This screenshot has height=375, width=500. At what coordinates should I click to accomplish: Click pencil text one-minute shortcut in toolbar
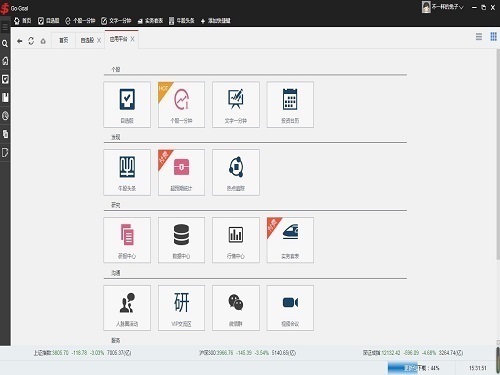tap(116, 21)
